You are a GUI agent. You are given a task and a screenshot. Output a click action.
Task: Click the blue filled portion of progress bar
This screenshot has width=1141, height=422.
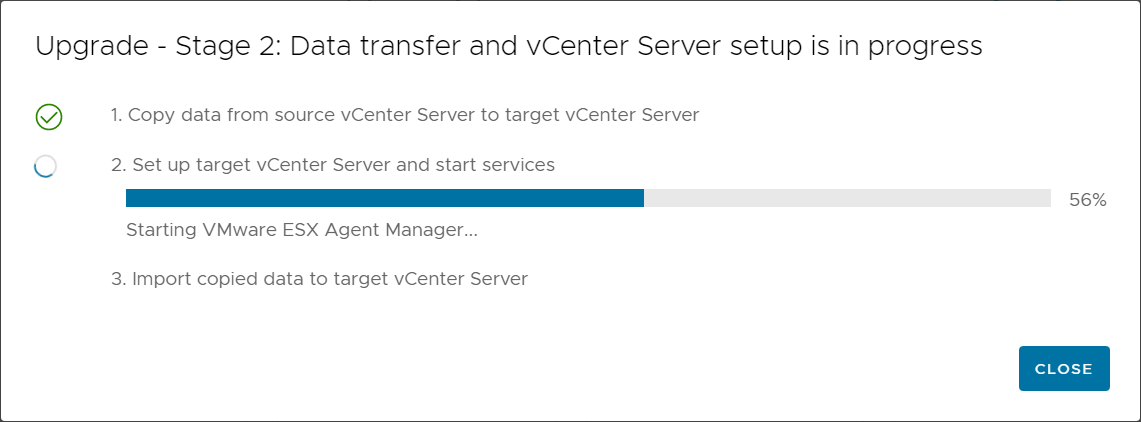[x=385, y=198]
